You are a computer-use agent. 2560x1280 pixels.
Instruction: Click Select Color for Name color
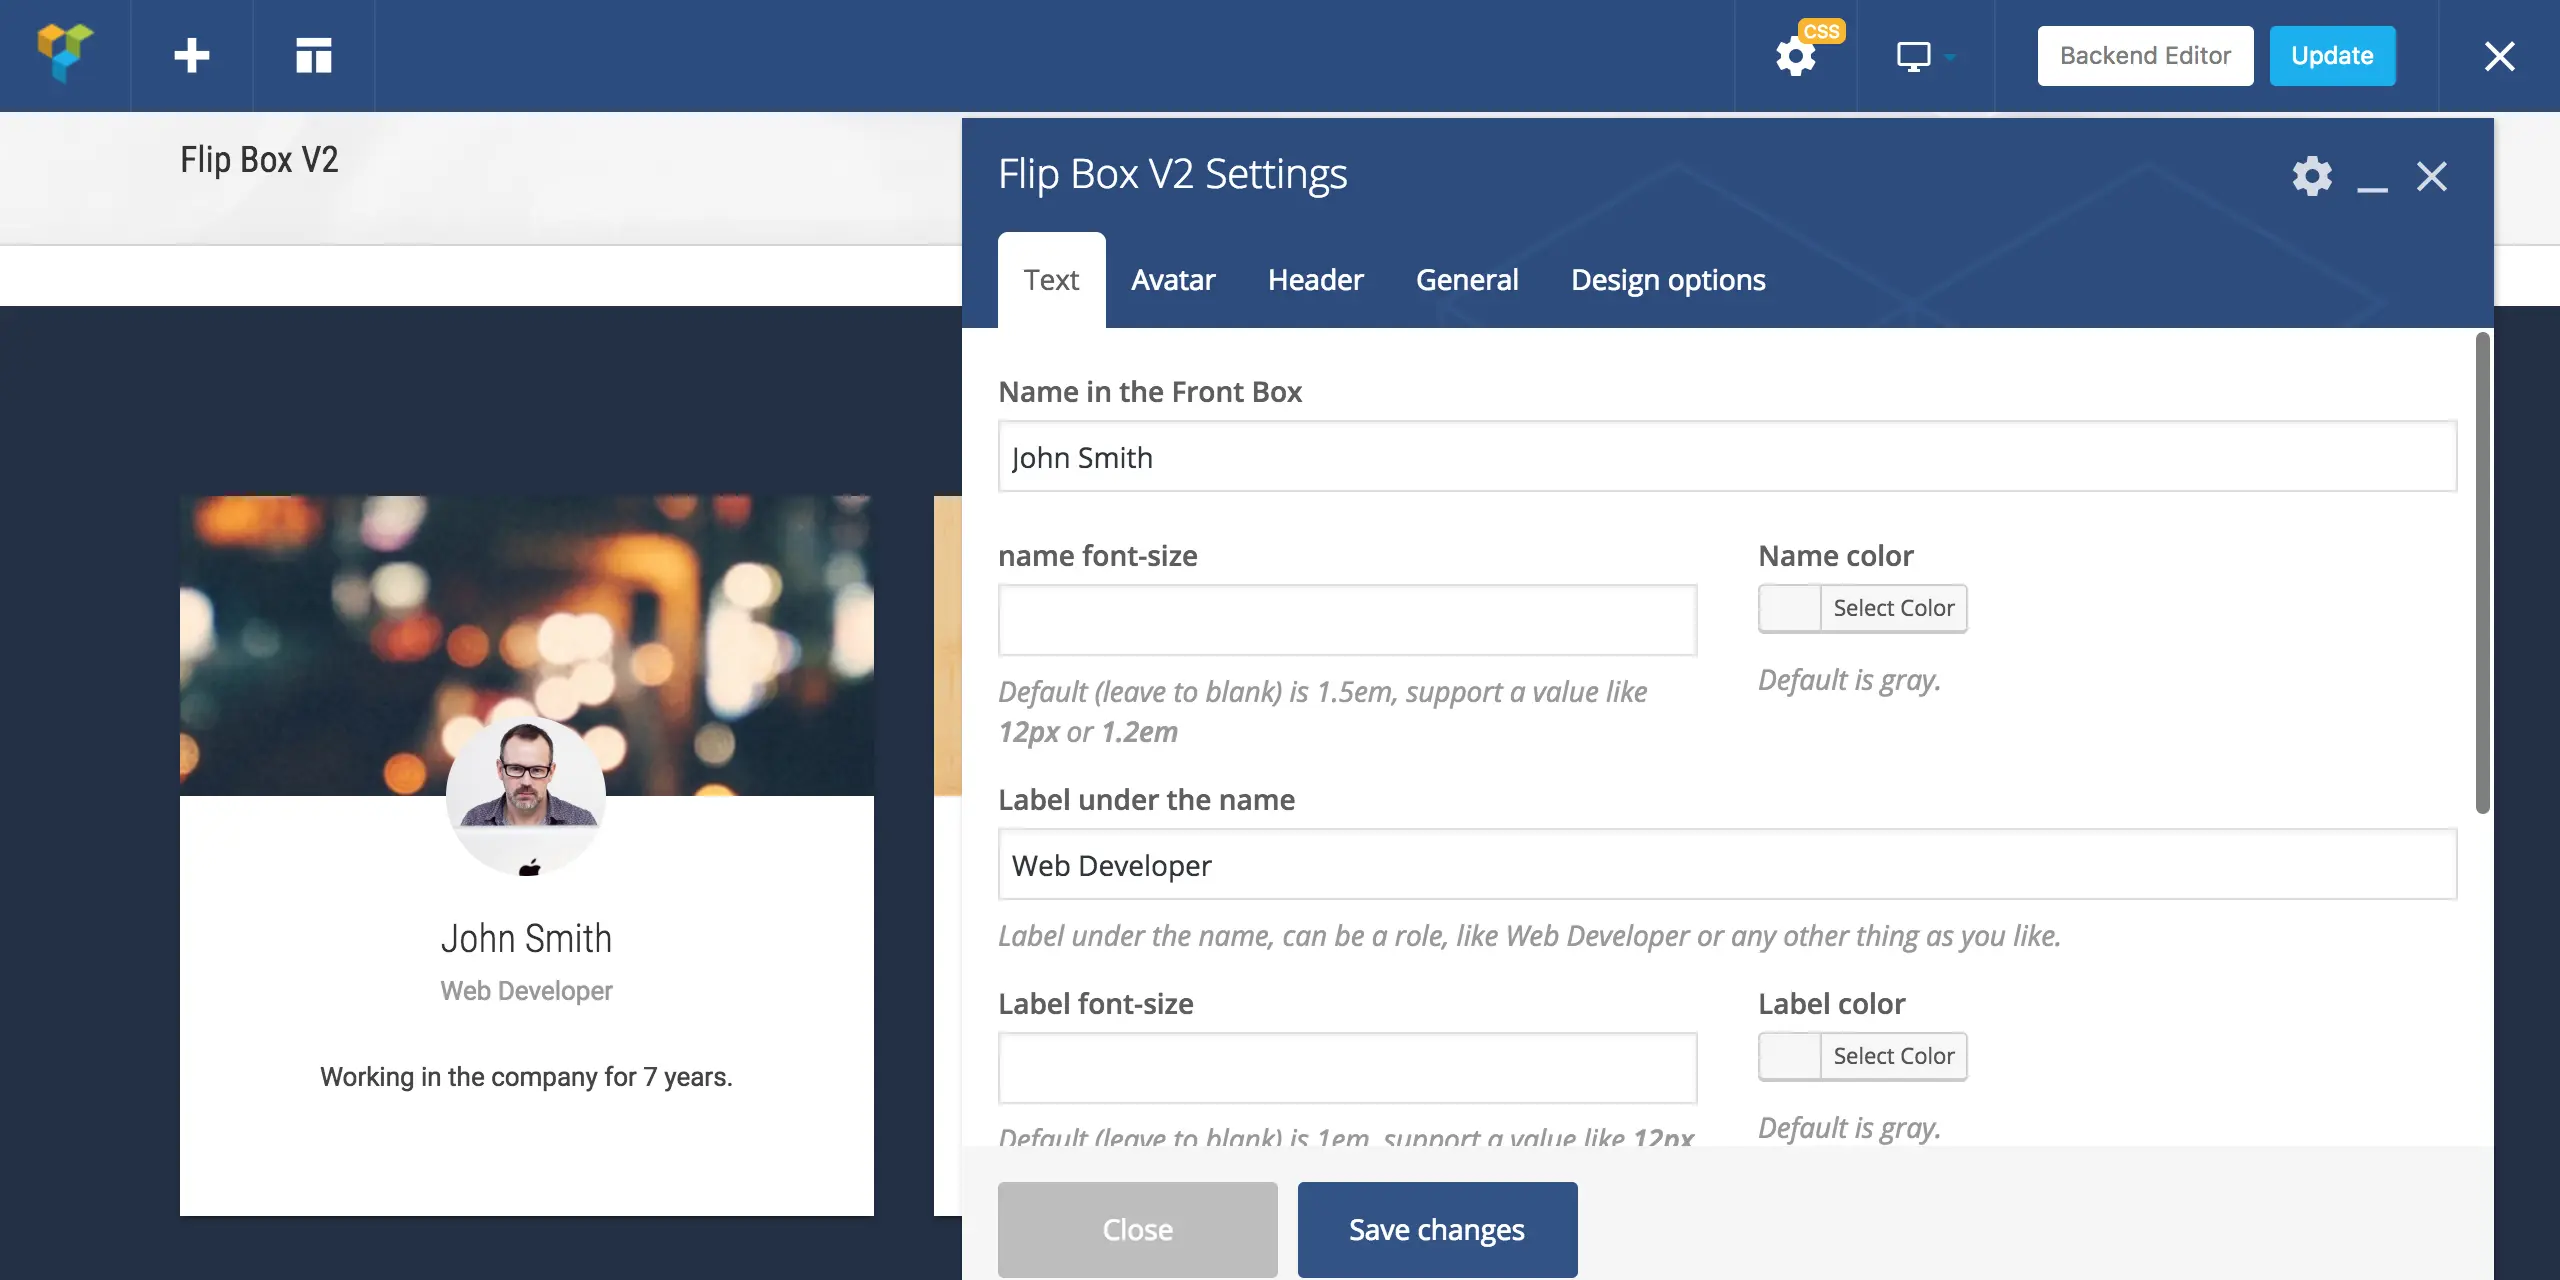click(1893, 608)
